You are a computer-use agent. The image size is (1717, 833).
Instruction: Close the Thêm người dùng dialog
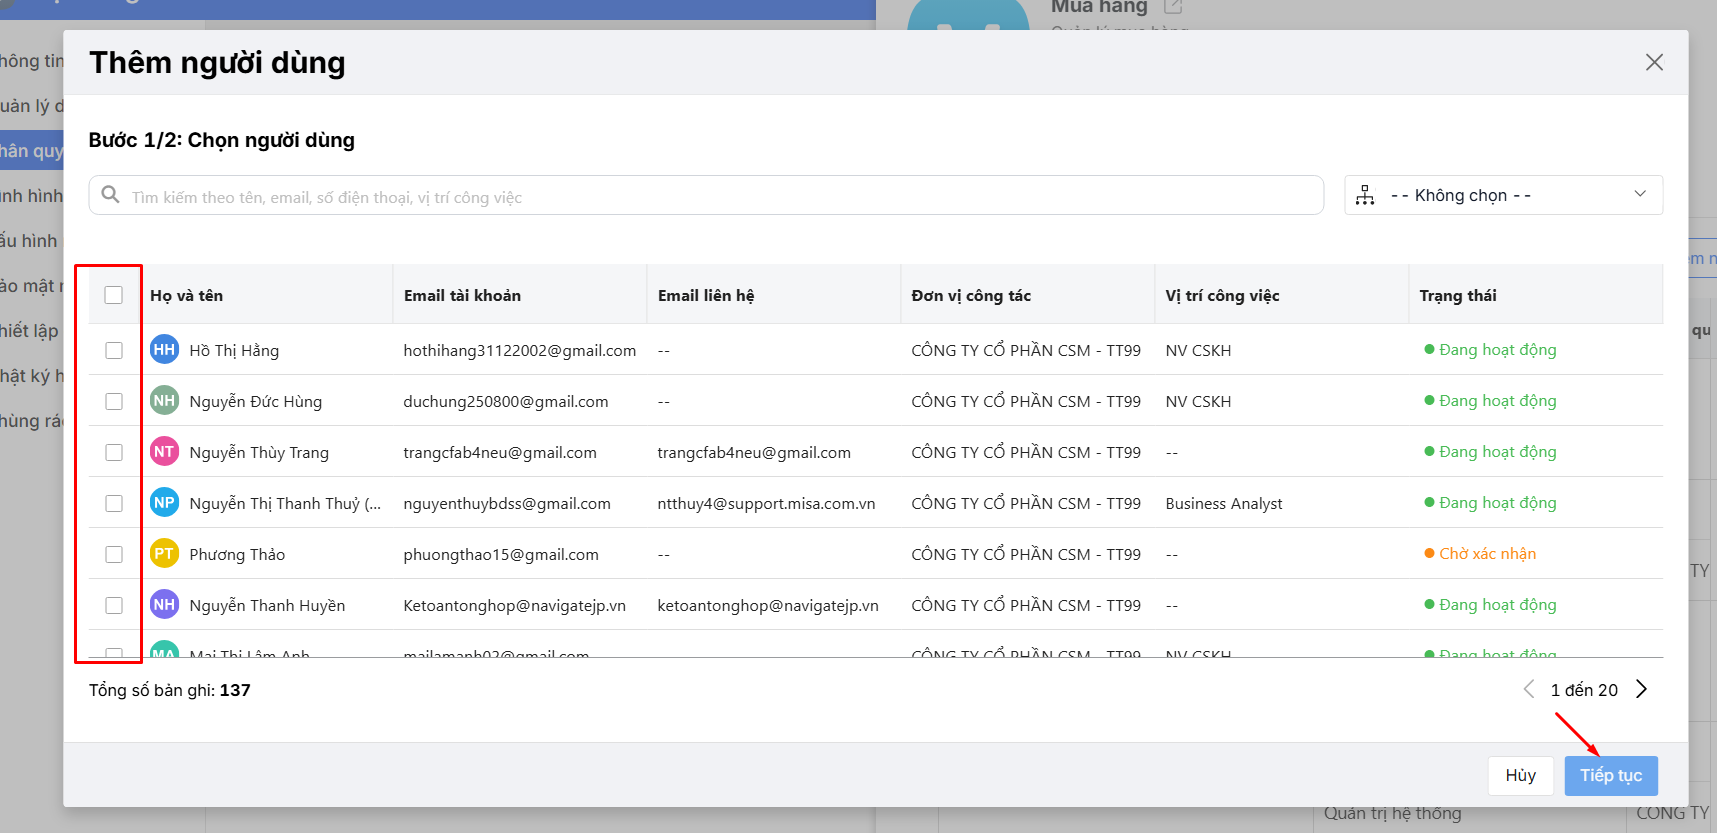1654,62
